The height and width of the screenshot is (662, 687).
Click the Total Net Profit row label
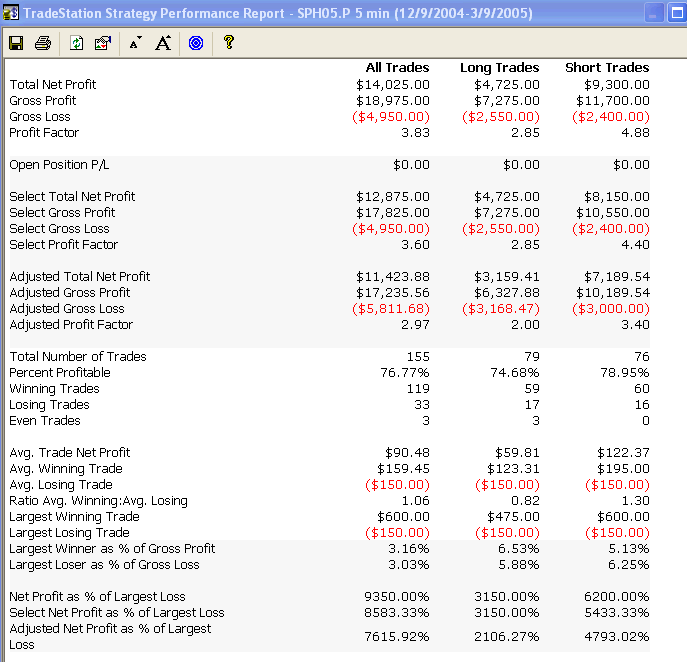point(53,84)
